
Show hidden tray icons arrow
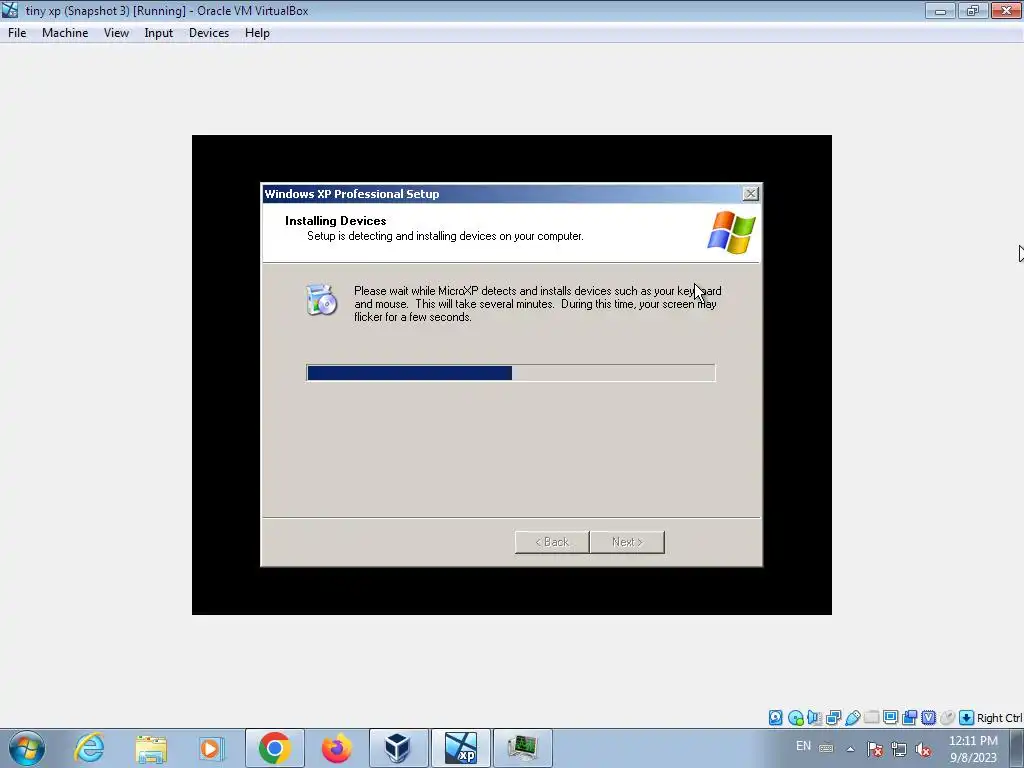850,749
